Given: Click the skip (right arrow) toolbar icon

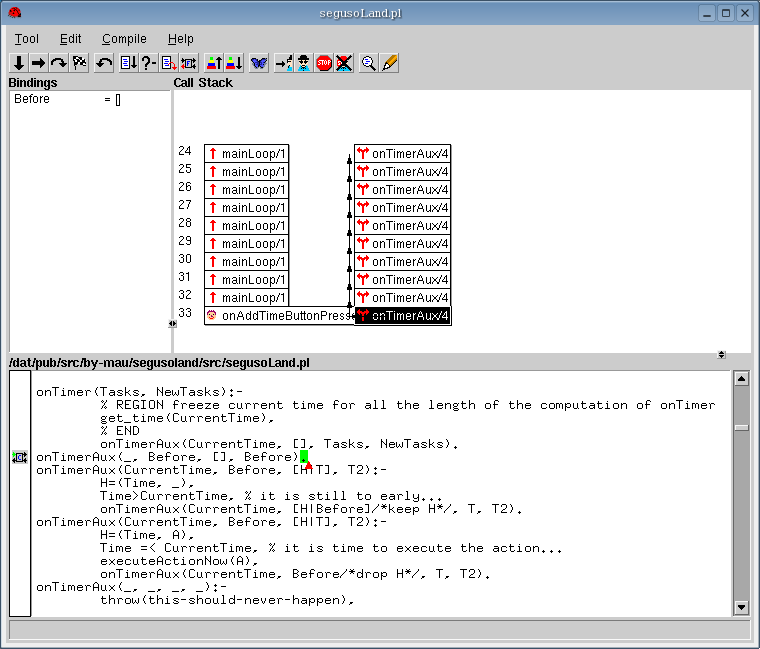Looking at the screenshot, I should coord(38,63).
